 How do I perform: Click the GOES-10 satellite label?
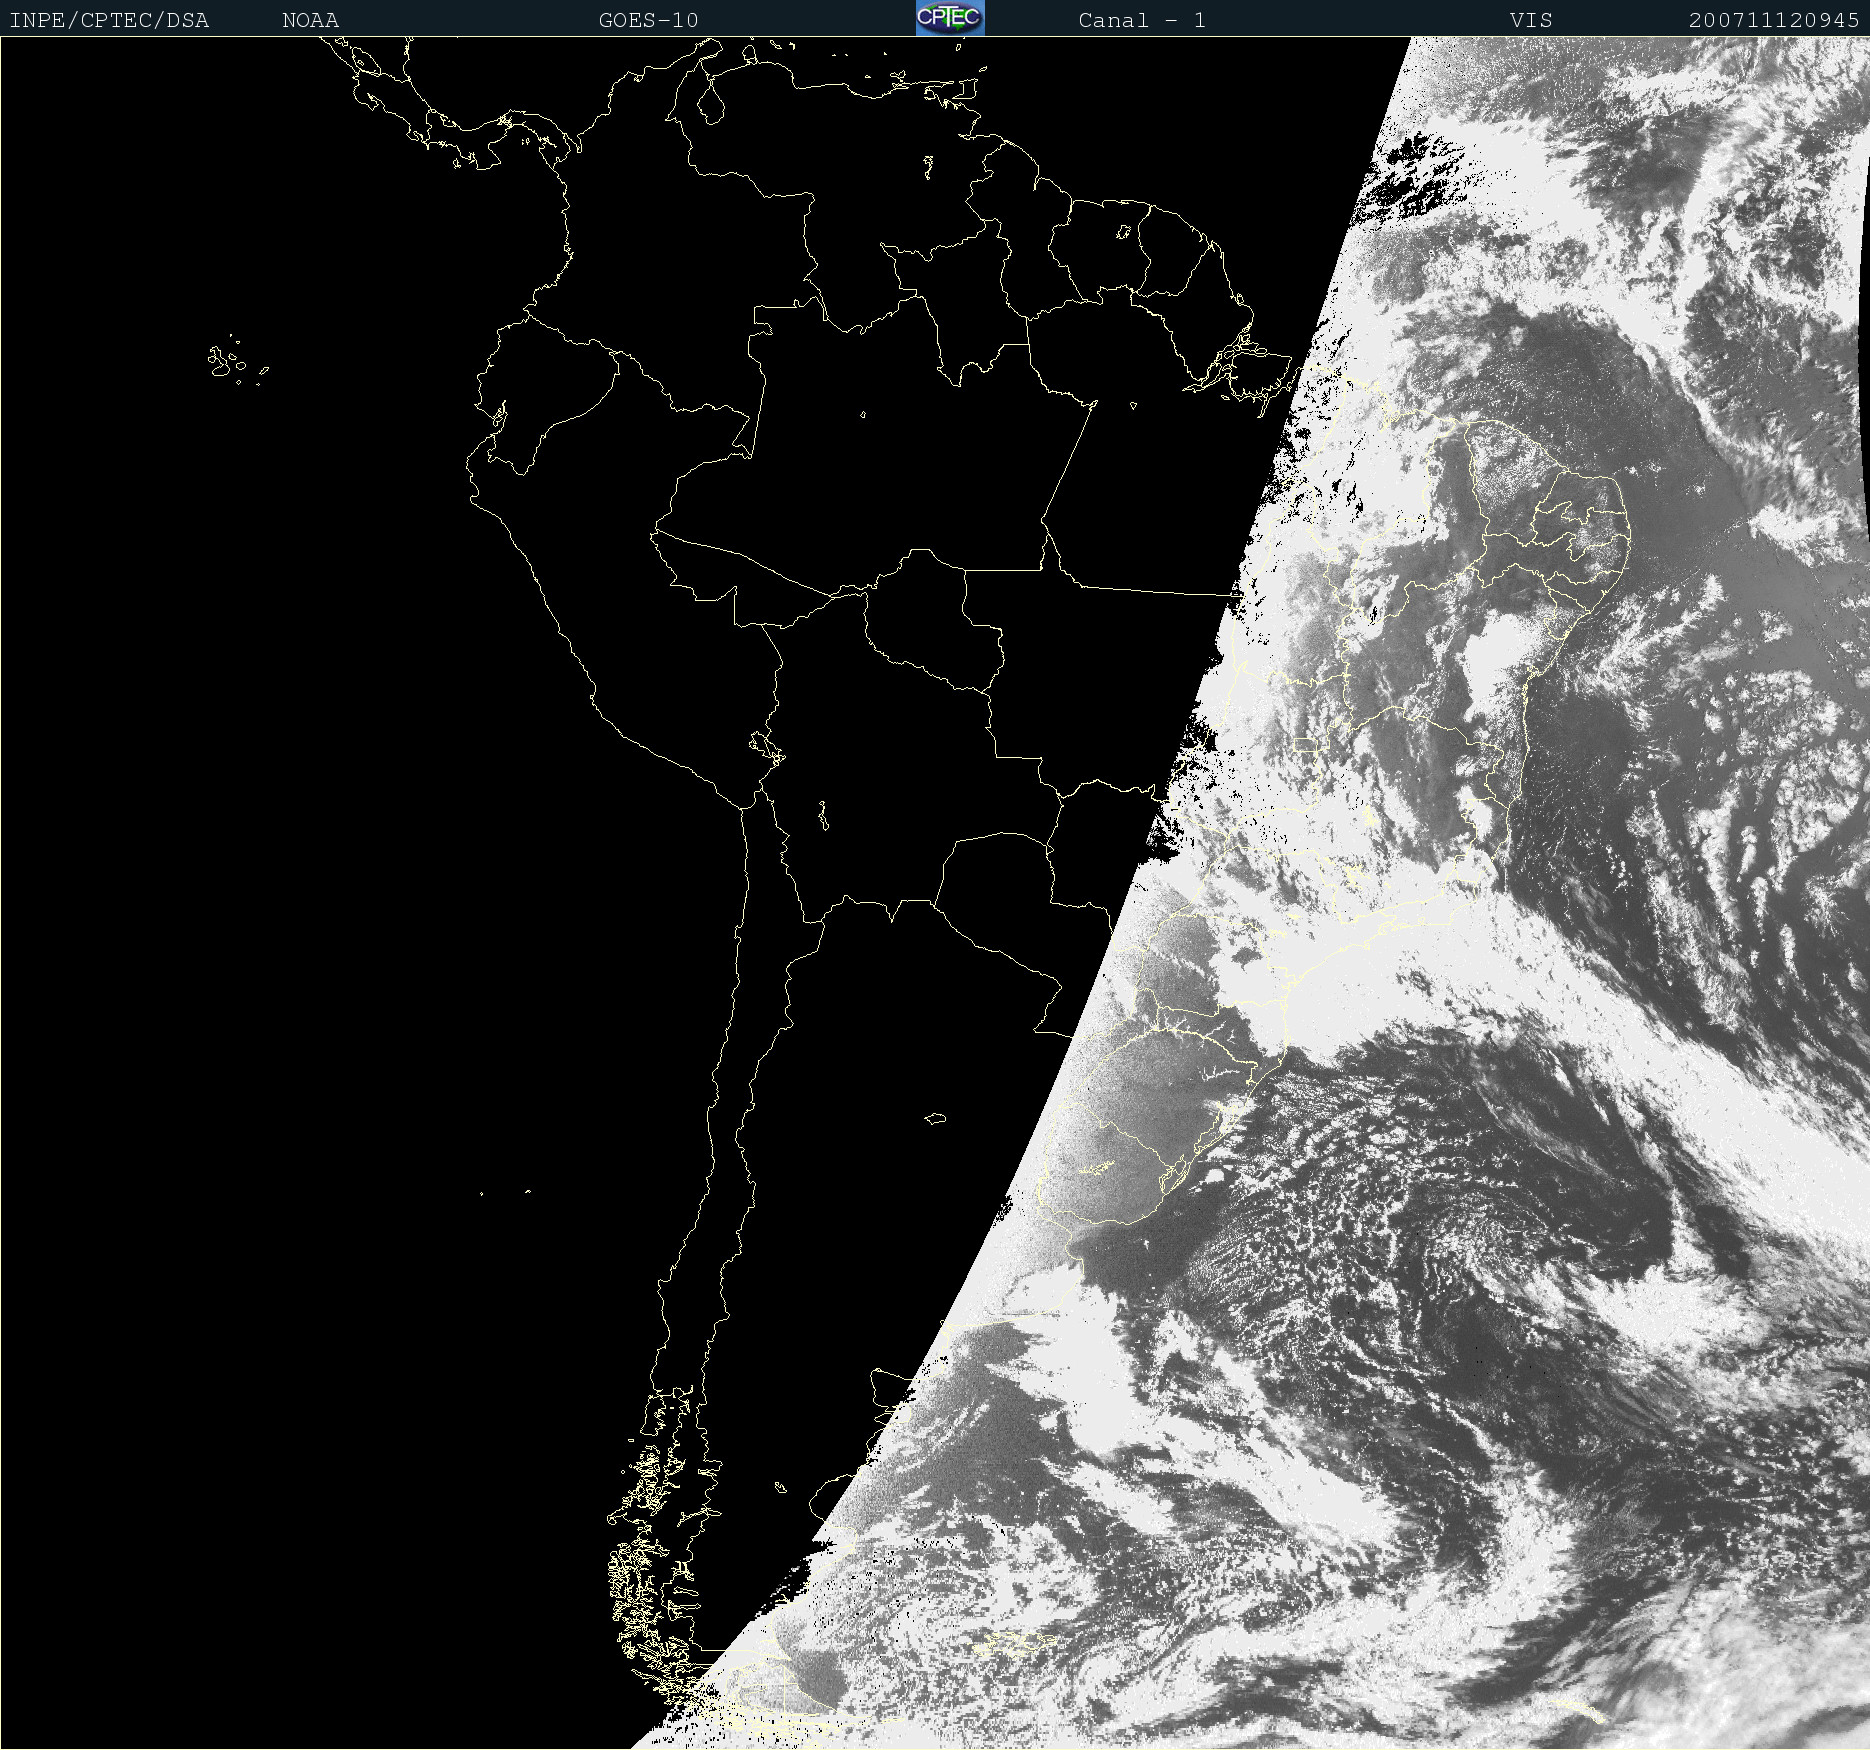point(648,20)
